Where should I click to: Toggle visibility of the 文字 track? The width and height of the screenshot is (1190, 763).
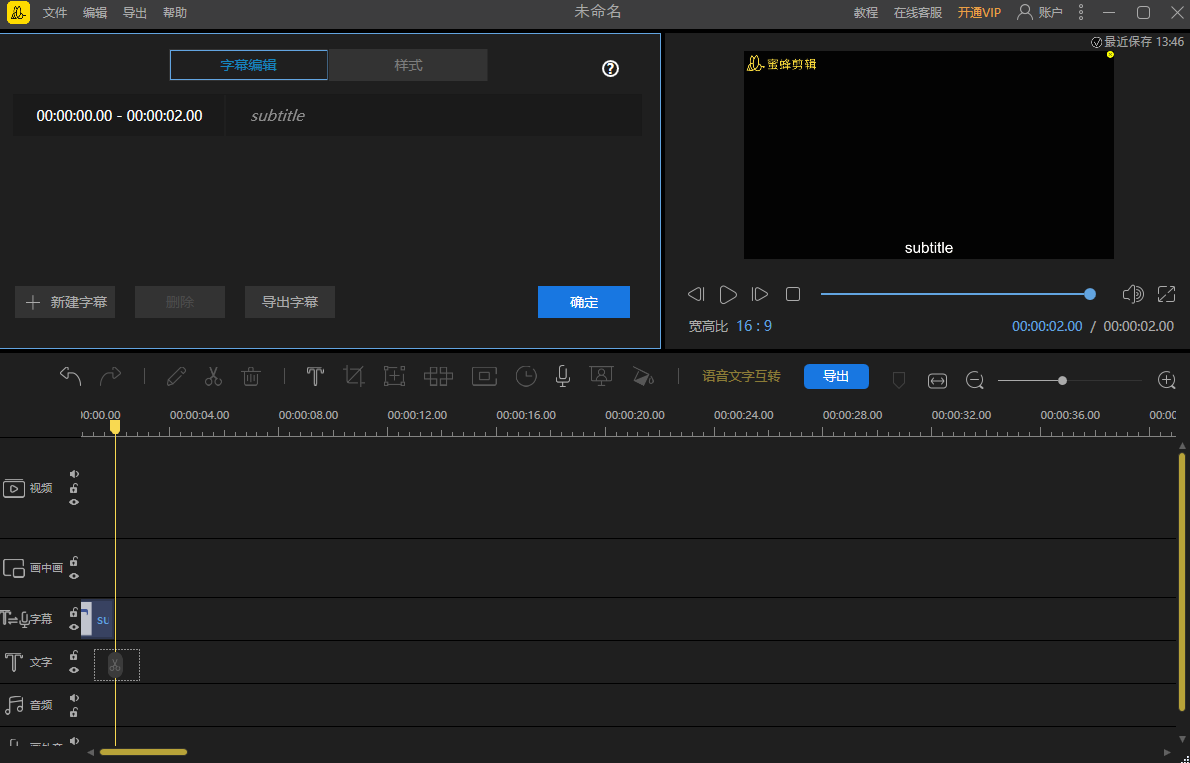tap(74, 670)
